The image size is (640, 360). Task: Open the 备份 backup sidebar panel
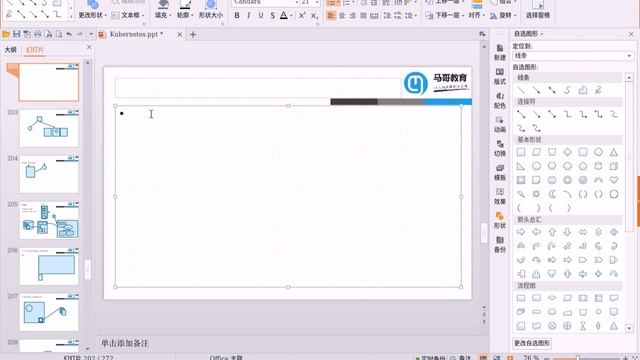(x=500, y=245)
